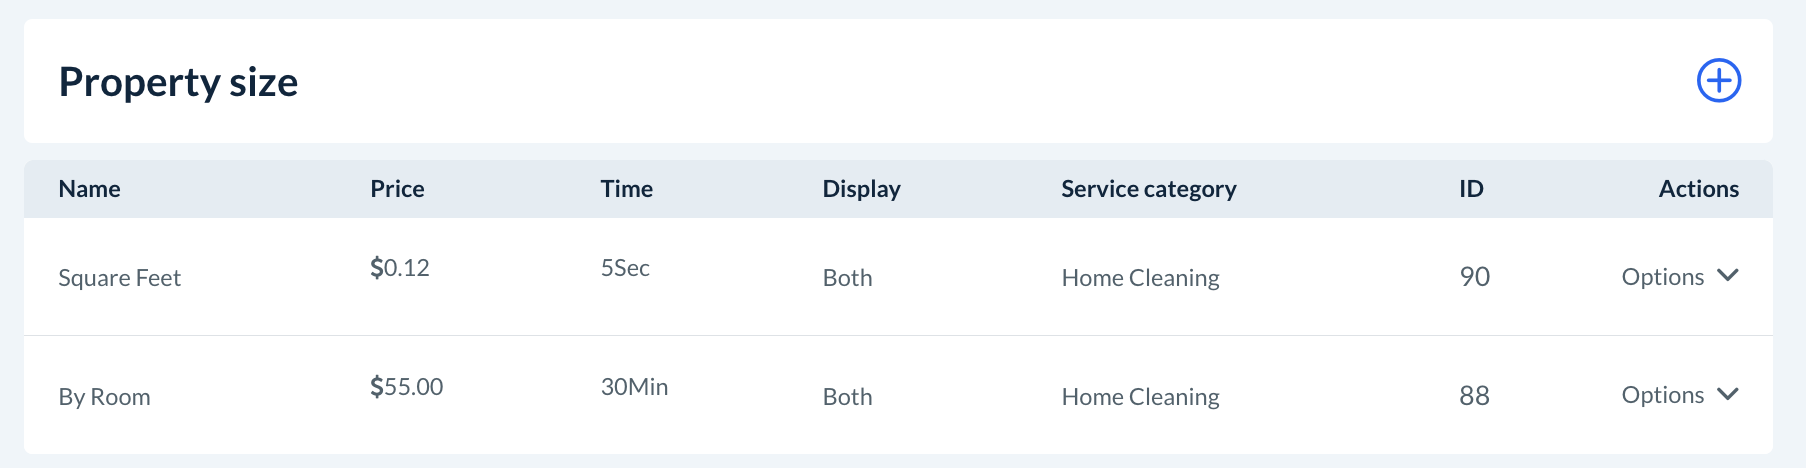Click the chevron arrow in Square Feet row
Viewport: 1806px width, 468px height.
(1728, 275)
